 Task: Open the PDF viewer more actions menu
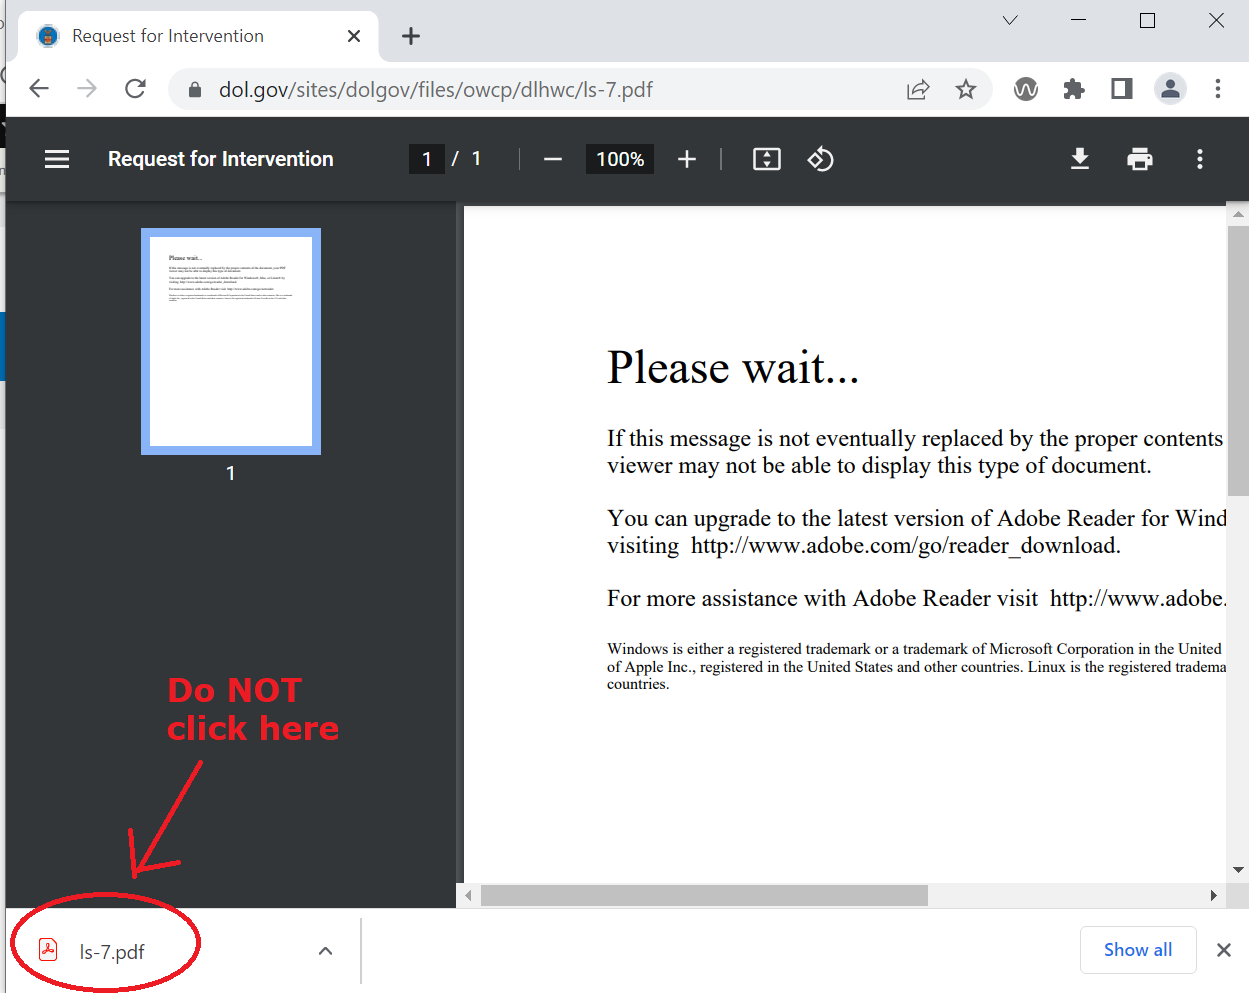(x=1200, y=159)
